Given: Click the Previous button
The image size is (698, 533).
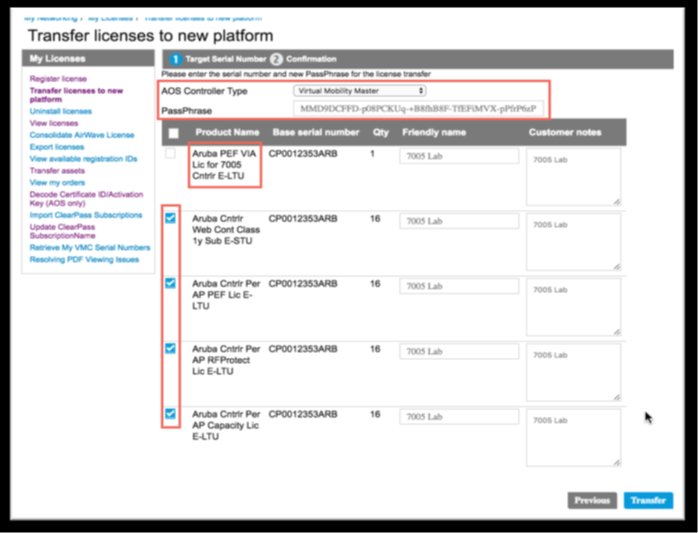Looking at the screenshot, I should click(x=592, y=500).
